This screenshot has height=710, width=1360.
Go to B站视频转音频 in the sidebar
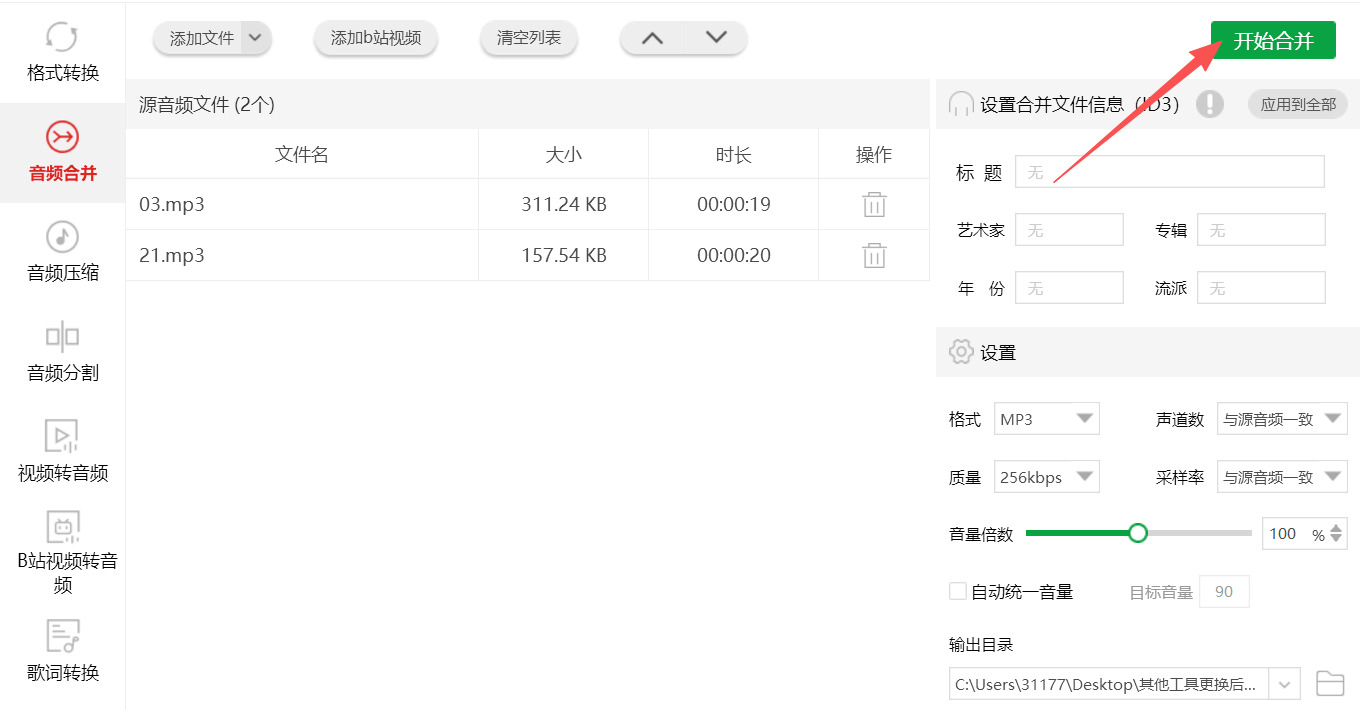62,552
